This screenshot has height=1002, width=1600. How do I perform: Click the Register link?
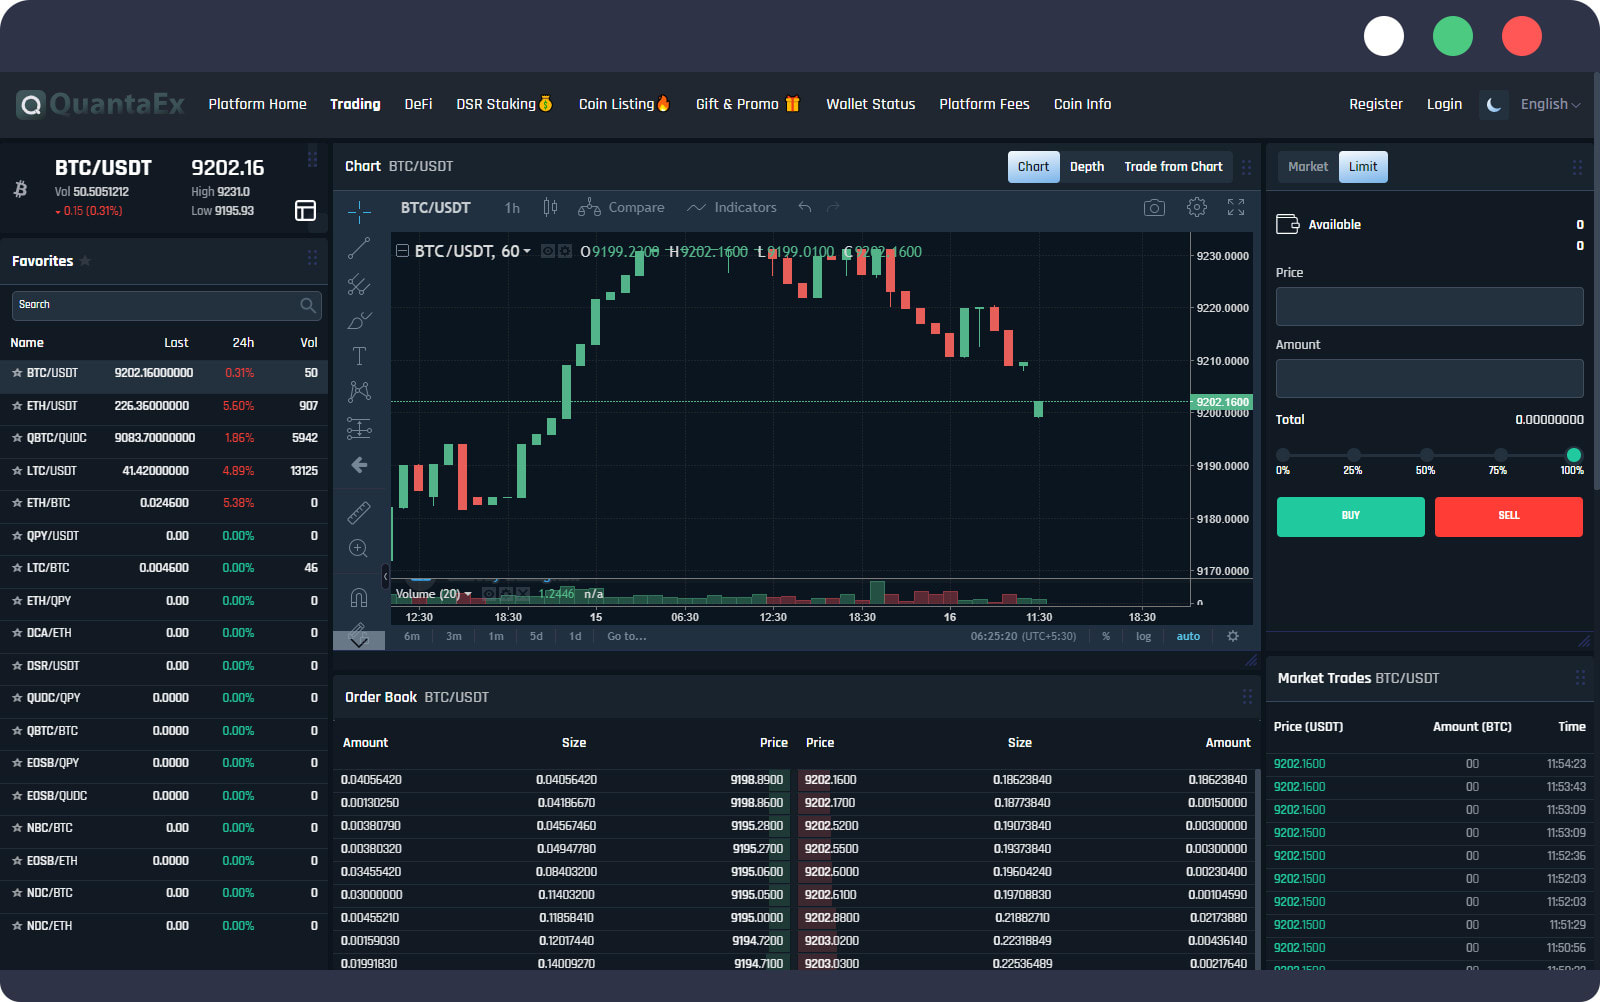[1376, 104]
